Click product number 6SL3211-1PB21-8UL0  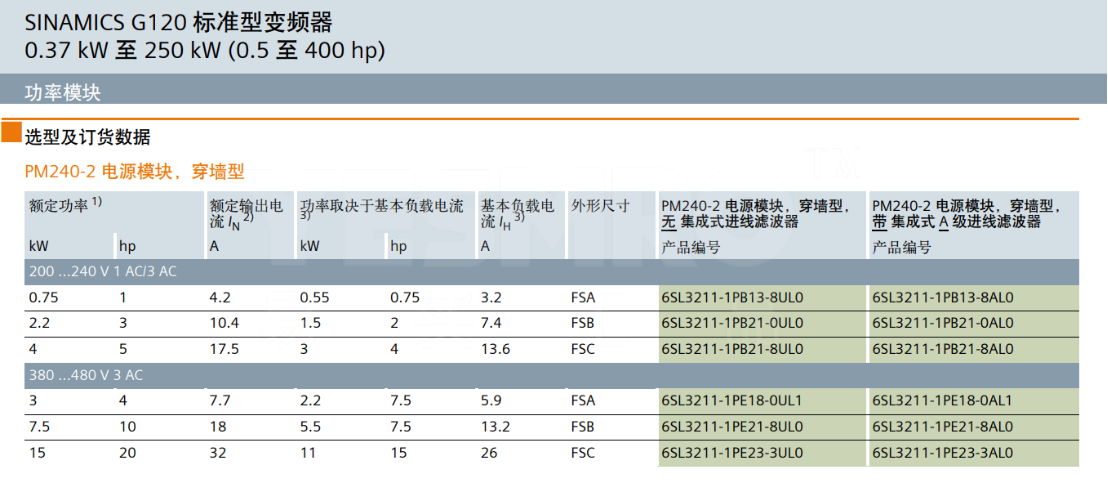[x=733, y=348]
